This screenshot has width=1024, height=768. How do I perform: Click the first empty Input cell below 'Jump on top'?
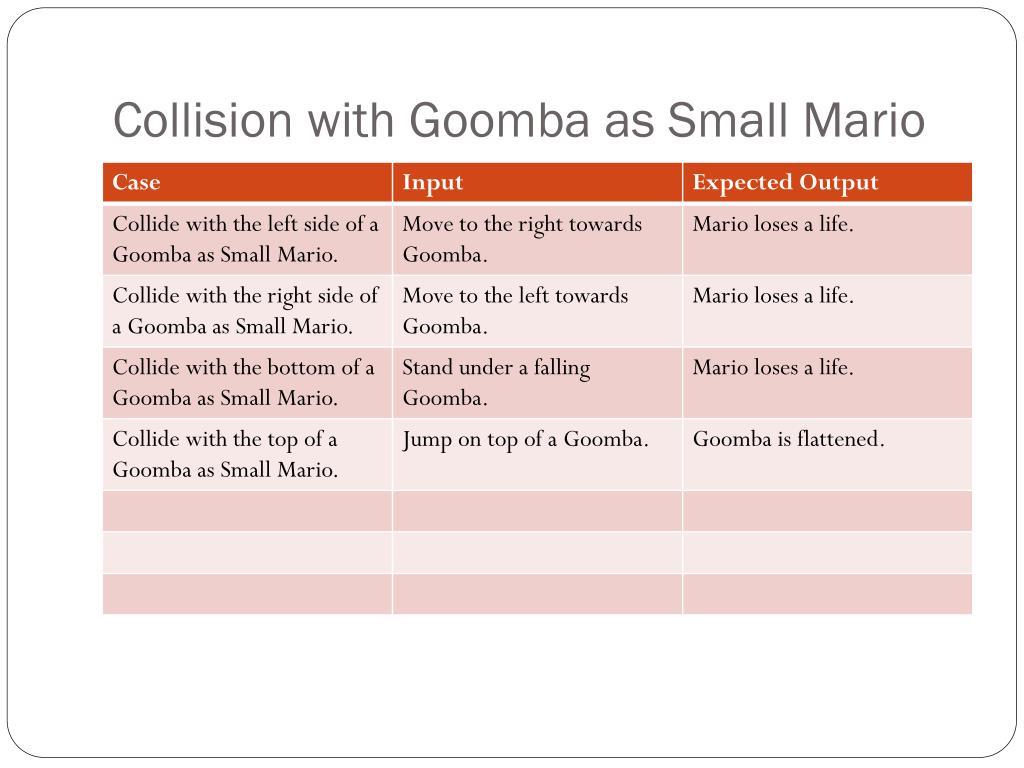pyautogui.click(x=537, y=511)
